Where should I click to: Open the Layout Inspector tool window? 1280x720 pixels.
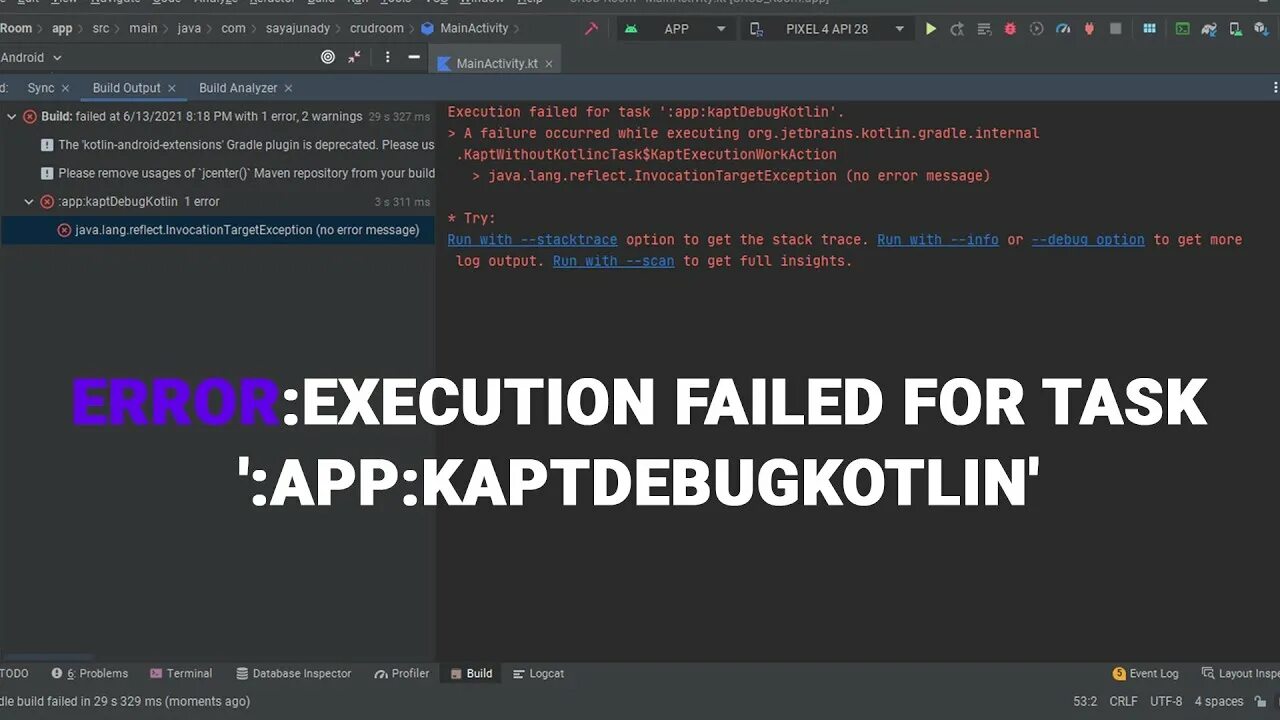tap(1240, 674)
